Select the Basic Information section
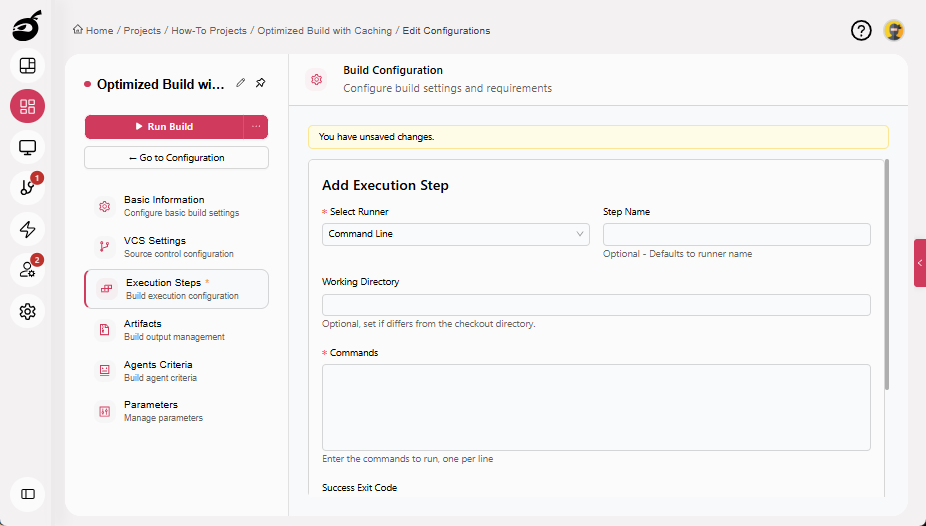This screenshot has height=526, width=926. click(176, 206)
